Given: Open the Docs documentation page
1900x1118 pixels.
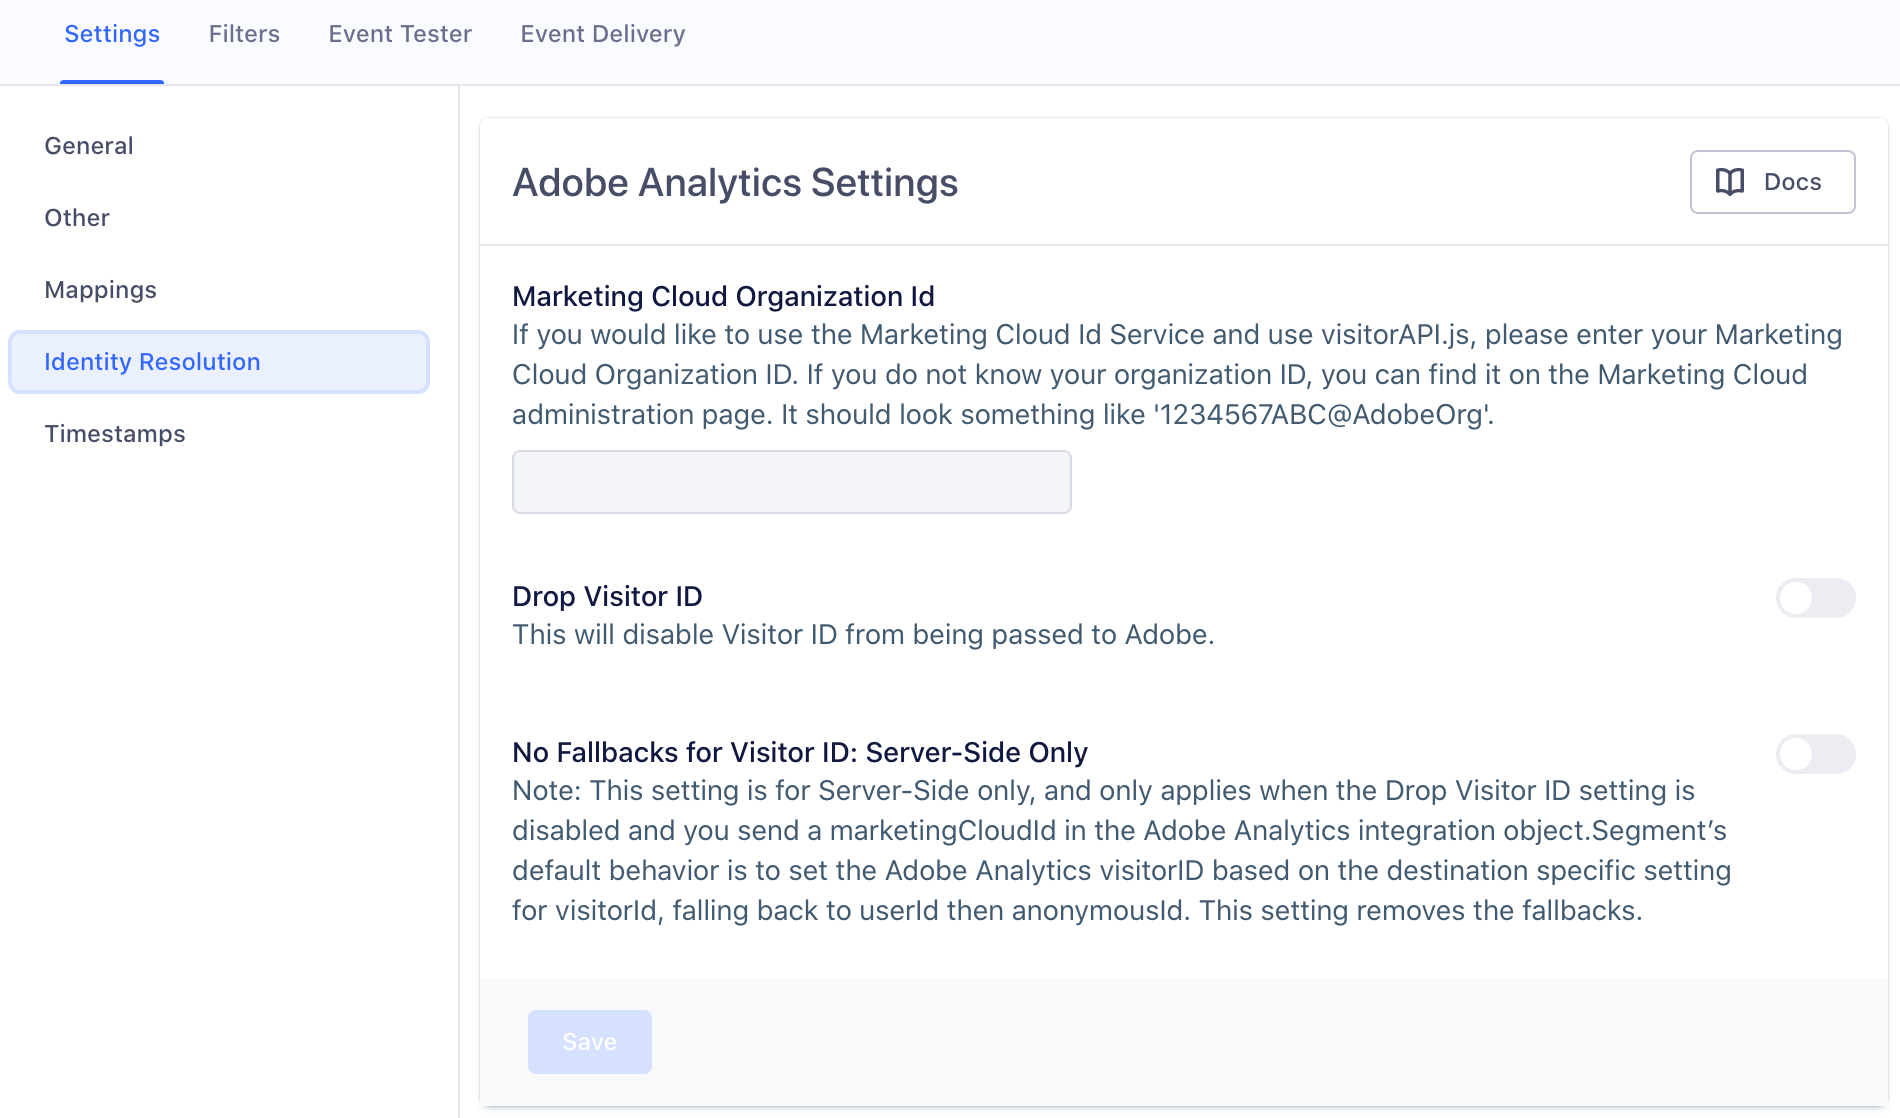Looking at the screenshot, I should (1772, 181).
